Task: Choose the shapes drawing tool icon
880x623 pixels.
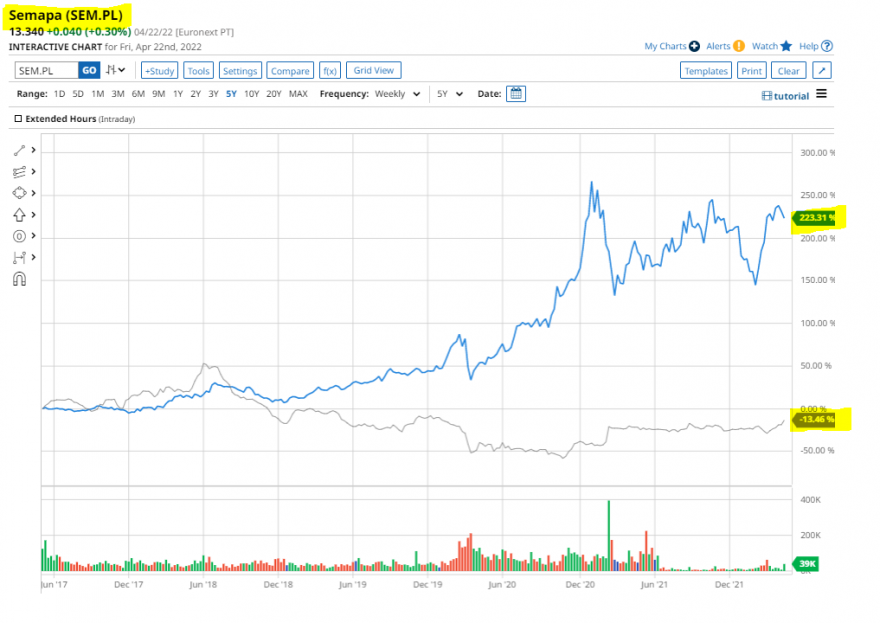Action: pos(20,193)
